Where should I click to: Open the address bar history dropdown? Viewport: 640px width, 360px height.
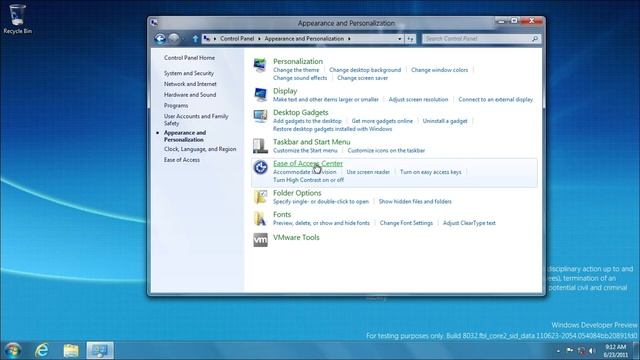click(400, 39)
